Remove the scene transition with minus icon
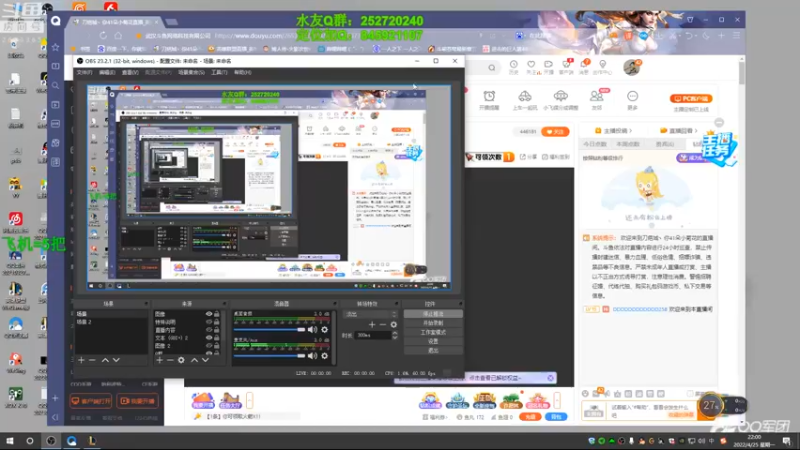 [383, 324]
